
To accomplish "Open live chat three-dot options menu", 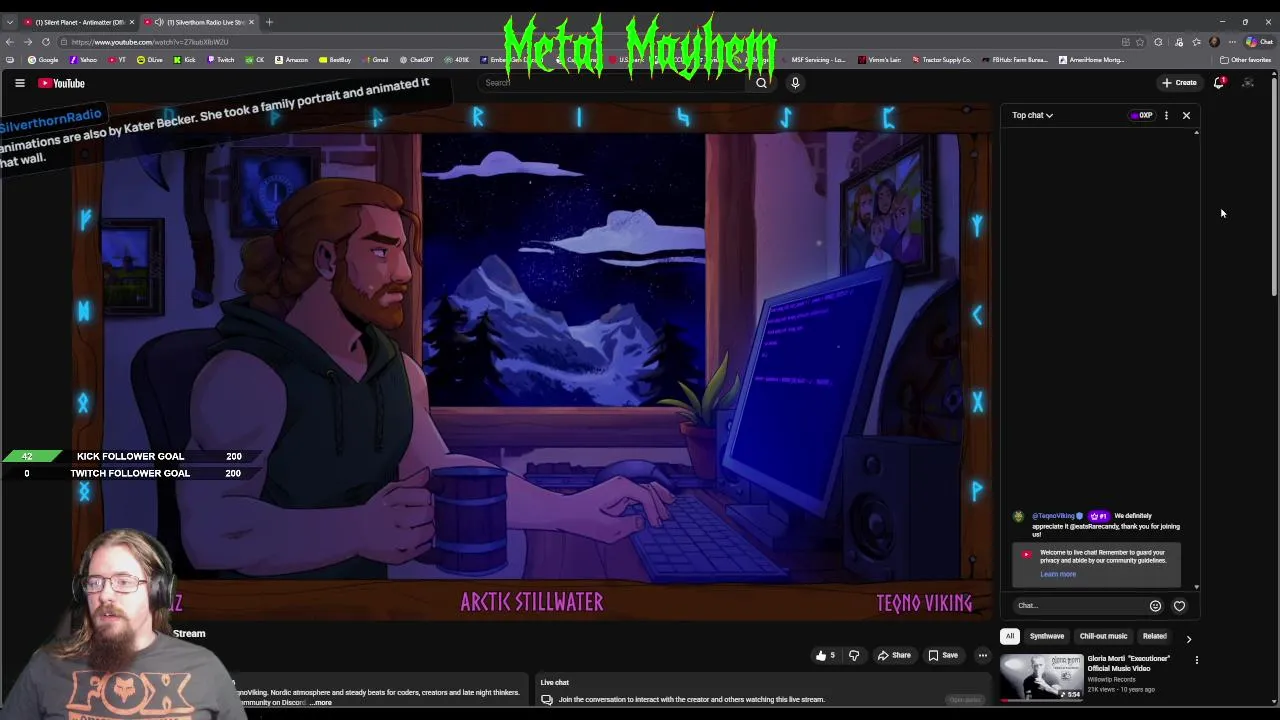I will pyautogui.click(x=1166, y=115).
